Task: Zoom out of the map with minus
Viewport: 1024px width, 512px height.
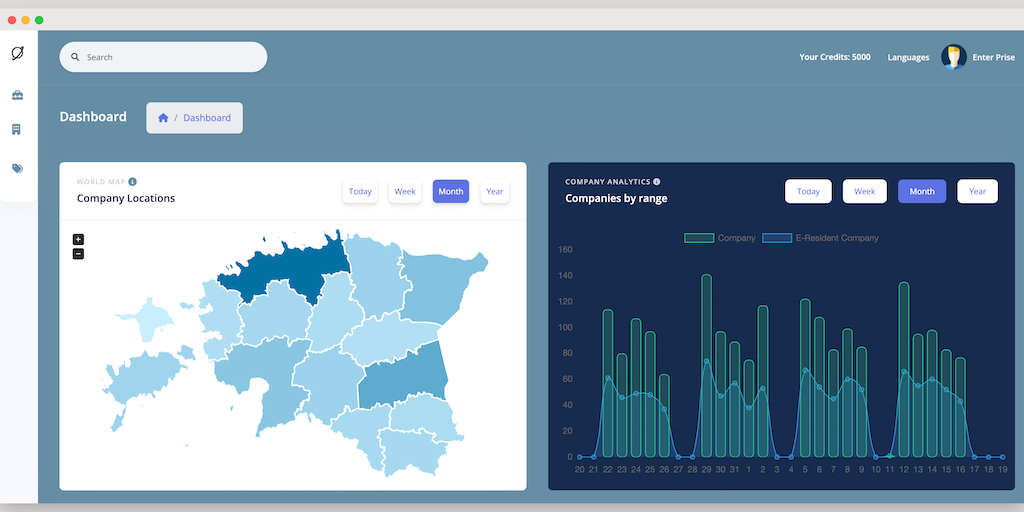Action: pyautogui.click(x=78, y=254)
